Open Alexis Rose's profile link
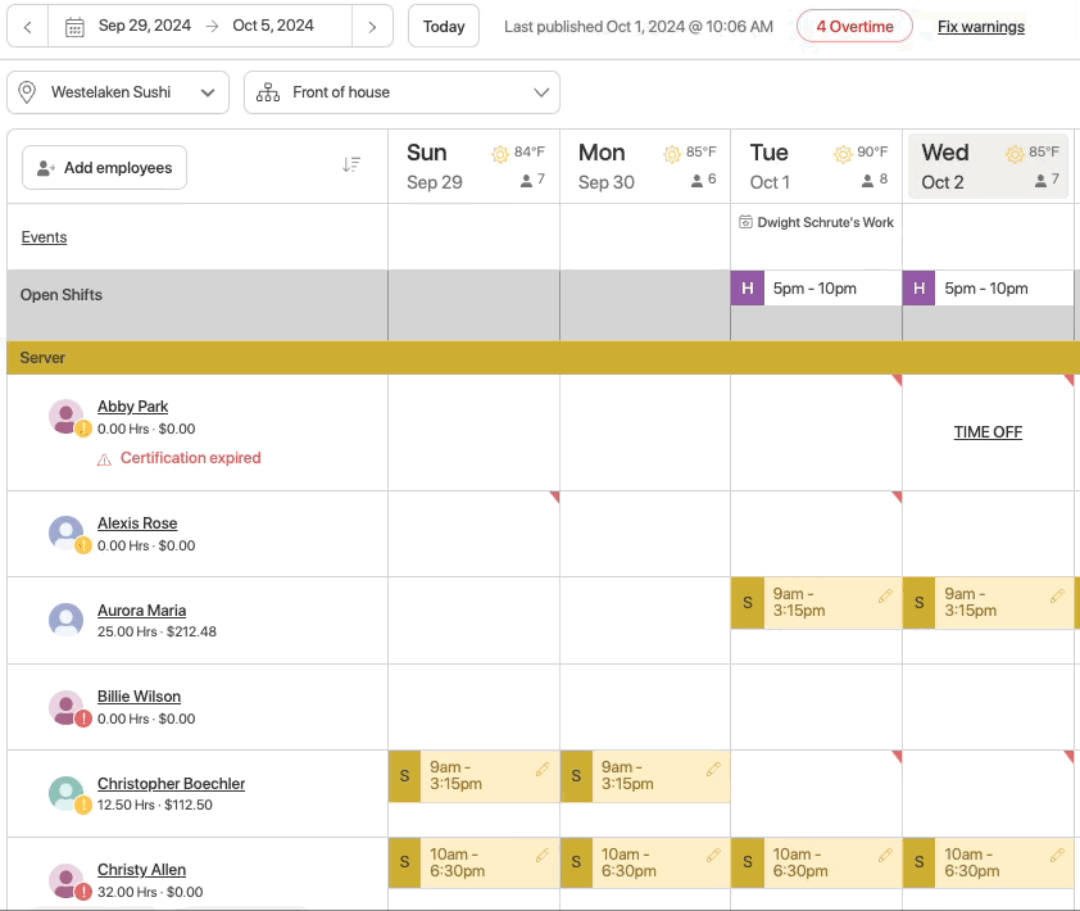This screenshot has height=911, width=1080. point(137,523)
